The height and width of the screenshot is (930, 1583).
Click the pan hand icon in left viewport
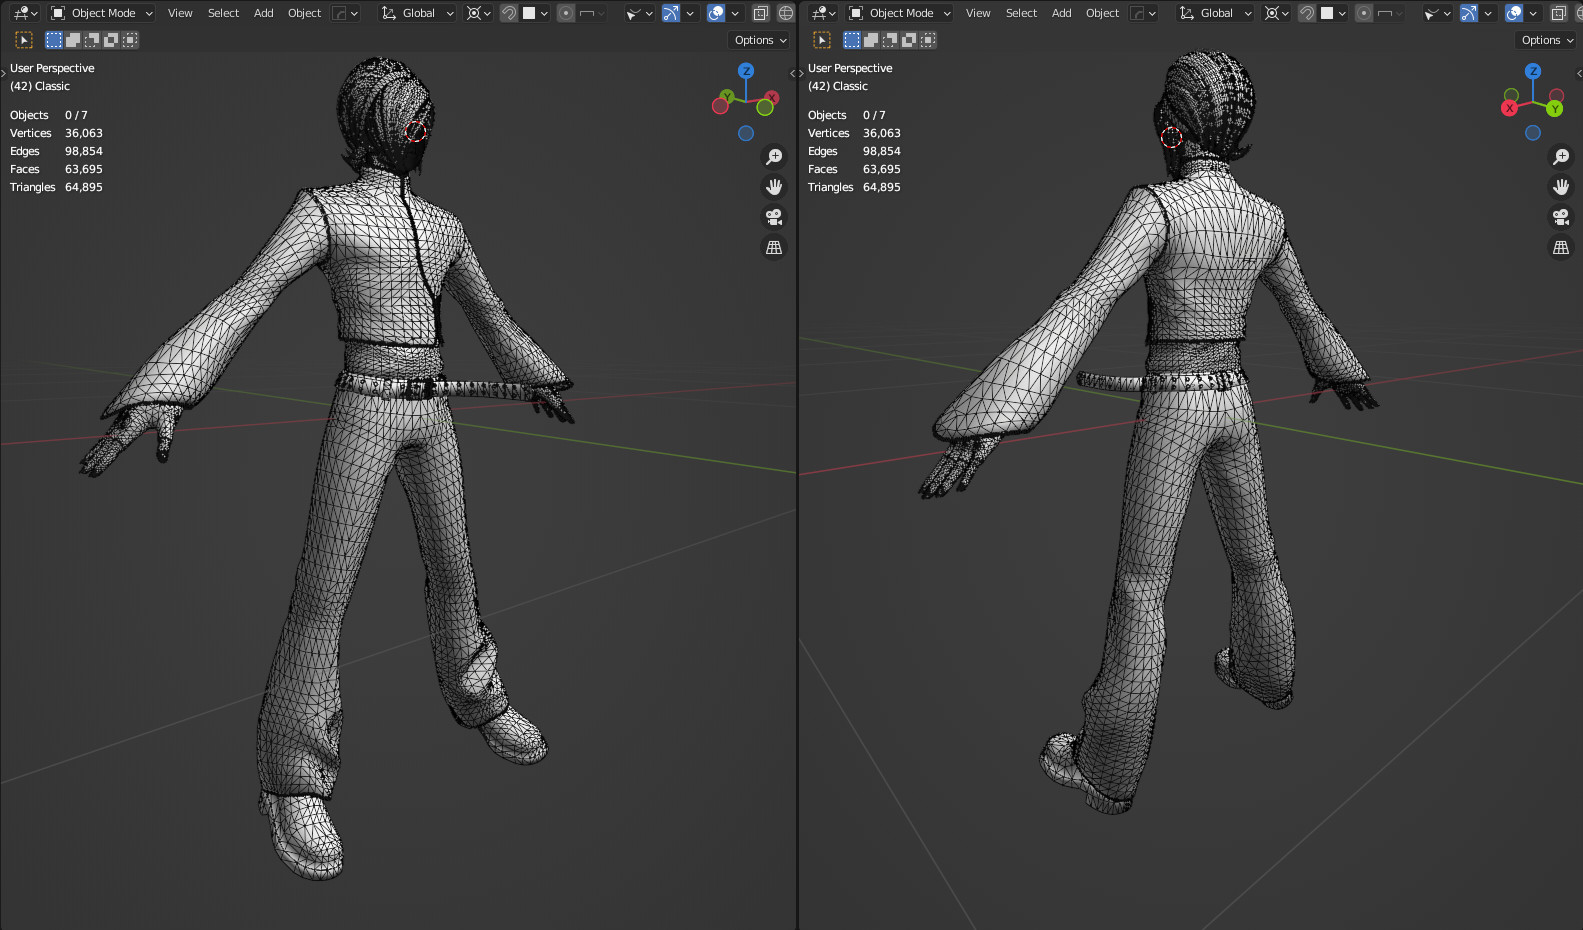(774, 187)
